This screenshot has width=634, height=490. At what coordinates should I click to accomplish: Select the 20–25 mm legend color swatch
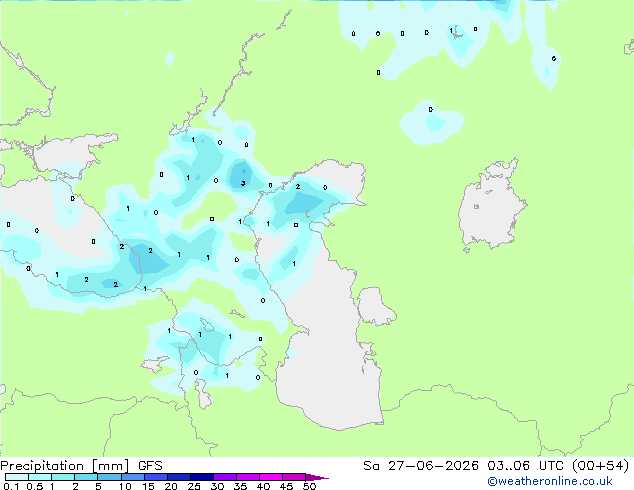click(x=178, y=477)
